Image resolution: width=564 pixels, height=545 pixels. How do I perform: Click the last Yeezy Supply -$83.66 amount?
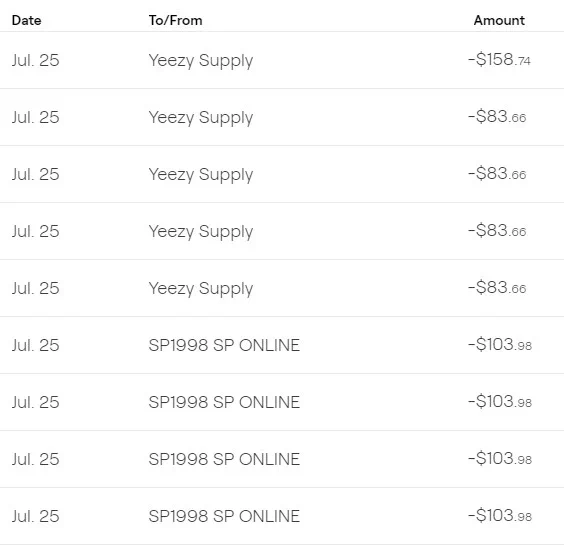(497, 287)
